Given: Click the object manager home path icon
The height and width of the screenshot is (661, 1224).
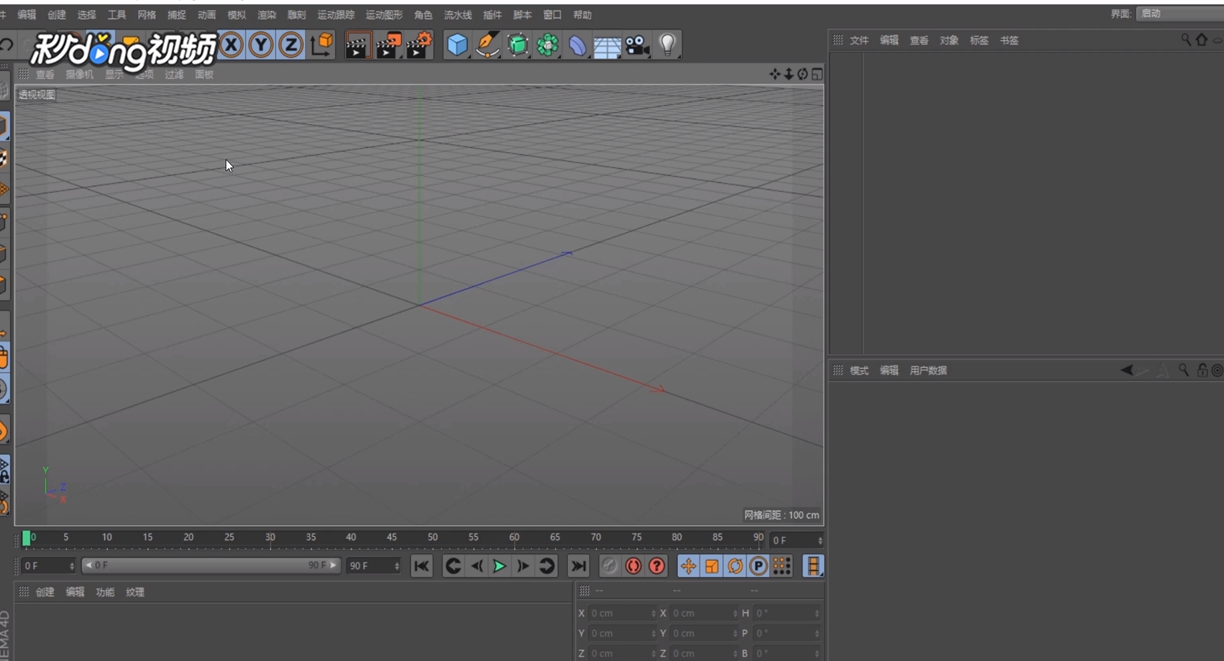Looking at the screenshot, I should pos(1201,40).
